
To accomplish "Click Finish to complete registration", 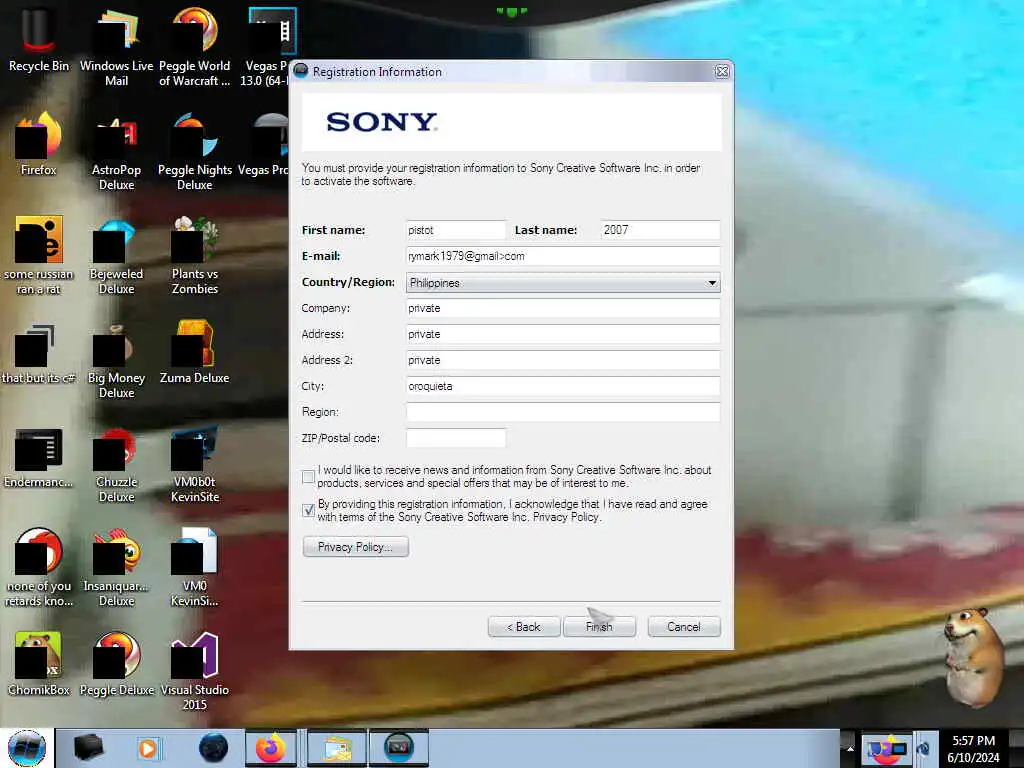I will tap(600, 627).
